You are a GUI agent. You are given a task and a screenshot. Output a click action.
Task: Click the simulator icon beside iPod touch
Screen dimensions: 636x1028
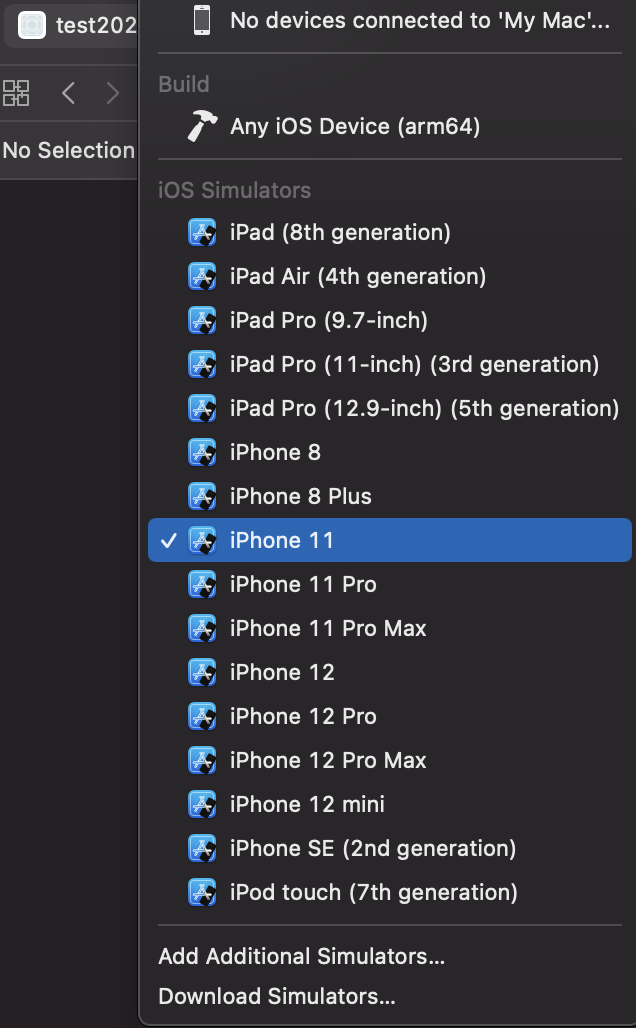203,892
